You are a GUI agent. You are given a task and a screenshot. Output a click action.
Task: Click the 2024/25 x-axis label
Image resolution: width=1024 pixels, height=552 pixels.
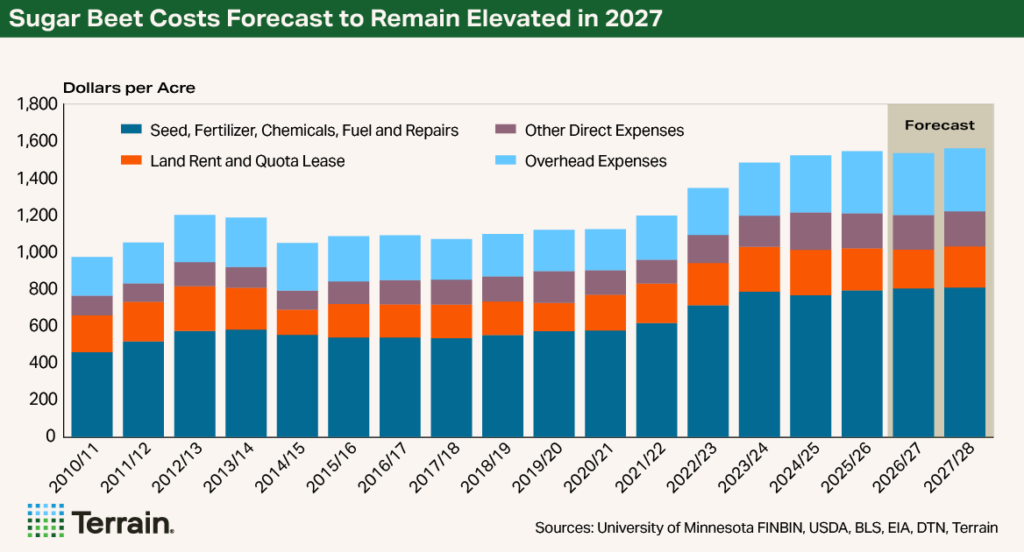click(x=793, y=467)
